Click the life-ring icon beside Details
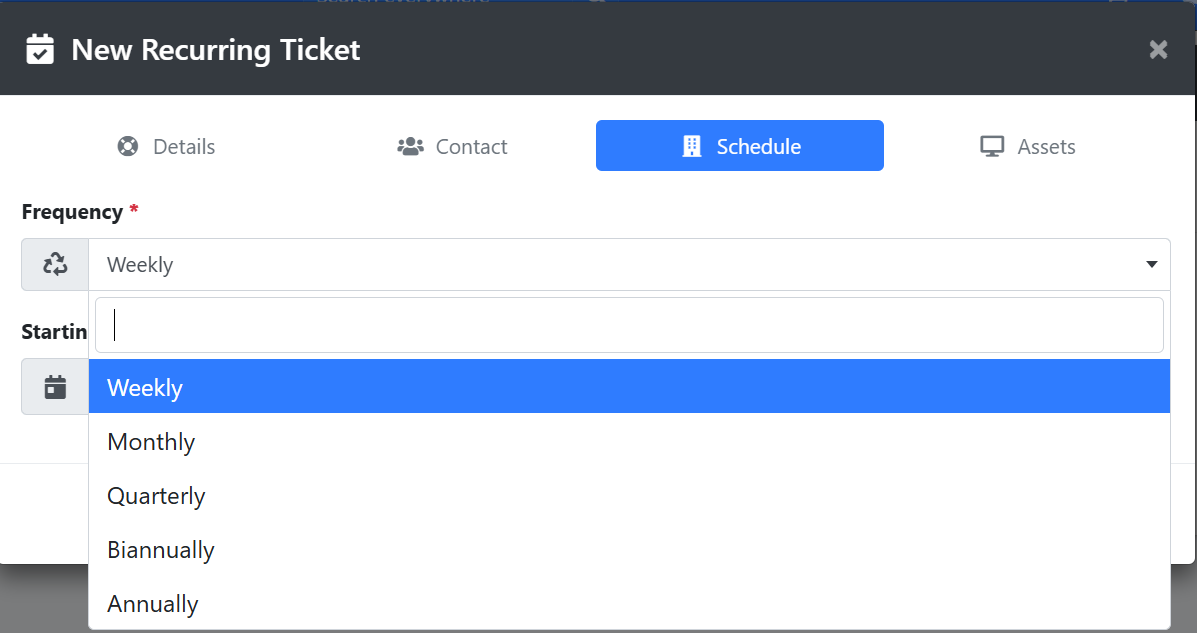 tap(128, 147)
